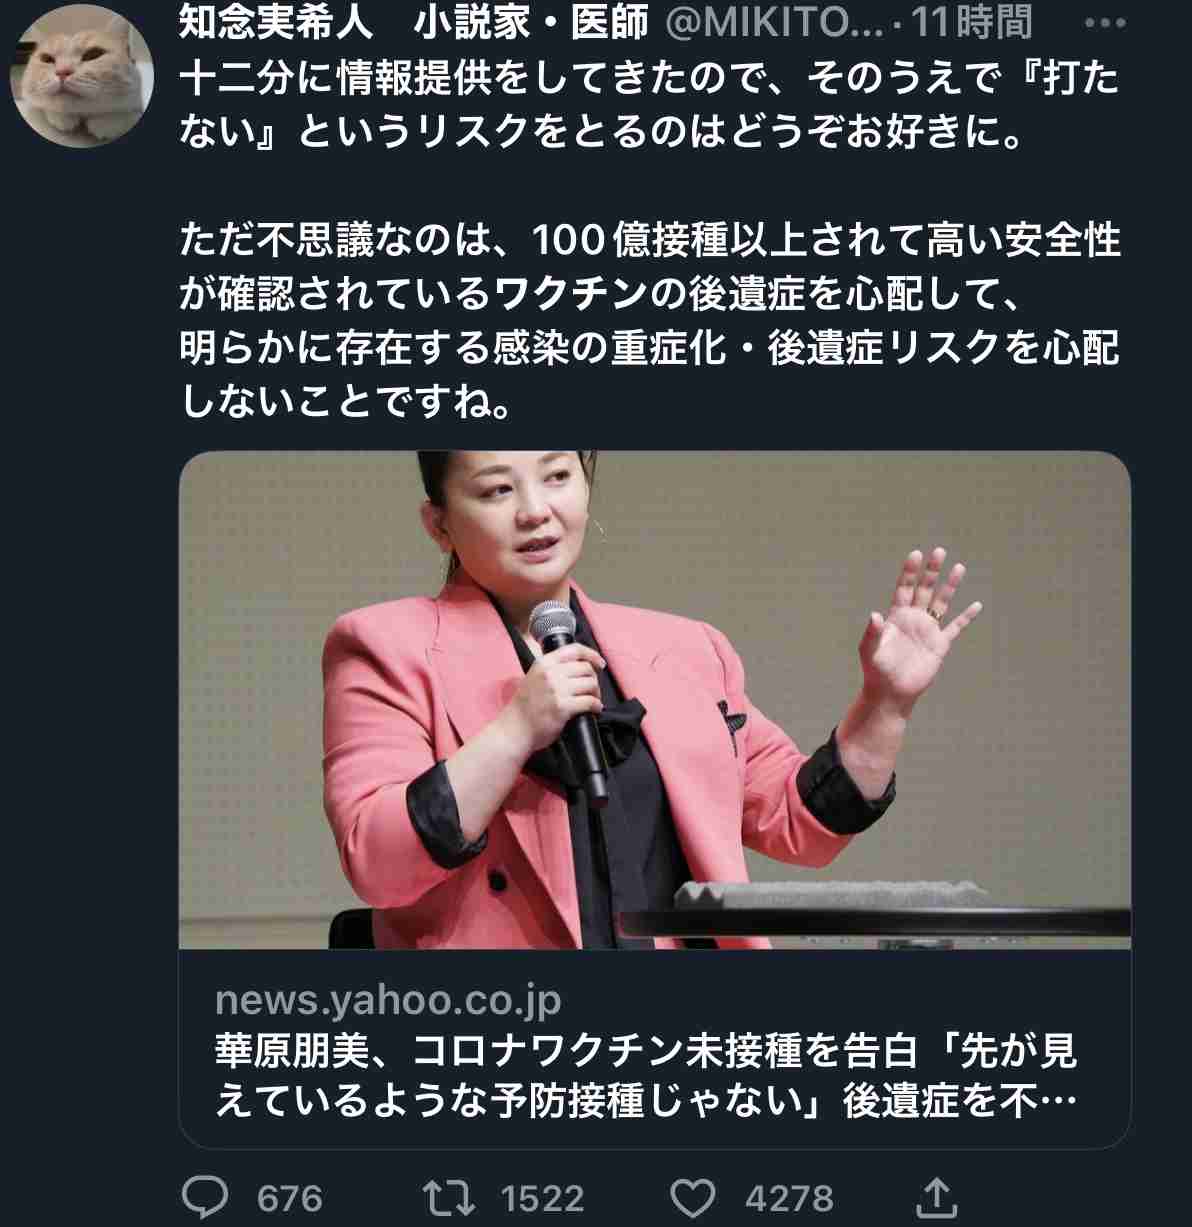Select the opening sentence 十二分に情報提供
The height and width of the screenshot is (1227, 1192).
point(650,104)
